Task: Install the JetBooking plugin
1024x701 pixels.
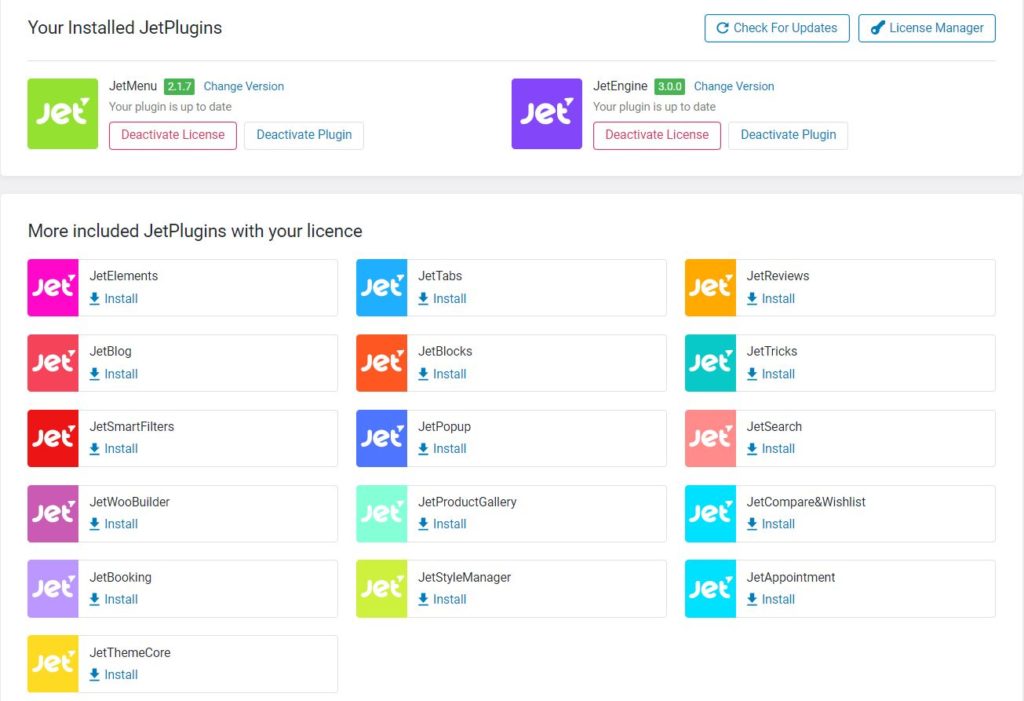Action: click(x=114, y=599)
